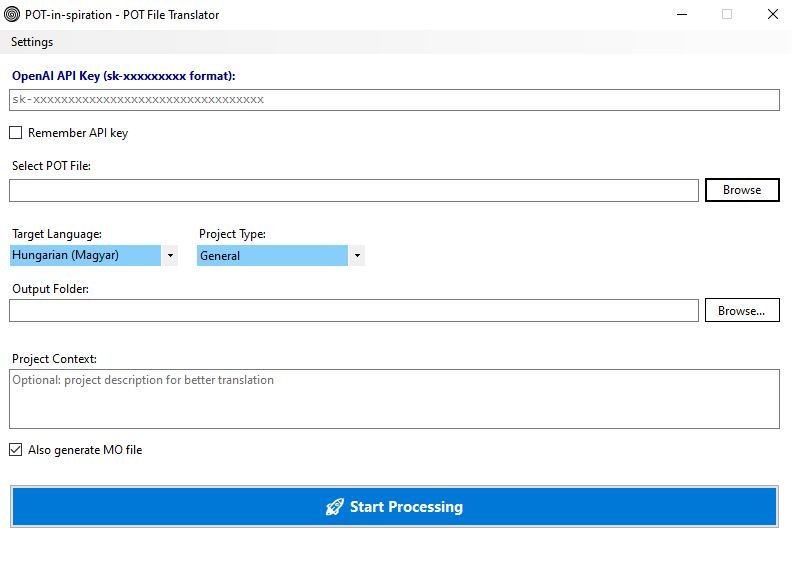Expand the Project Type dropdown arrow
The height and width of the screenshot is (568, 792).
pos(357,256)
